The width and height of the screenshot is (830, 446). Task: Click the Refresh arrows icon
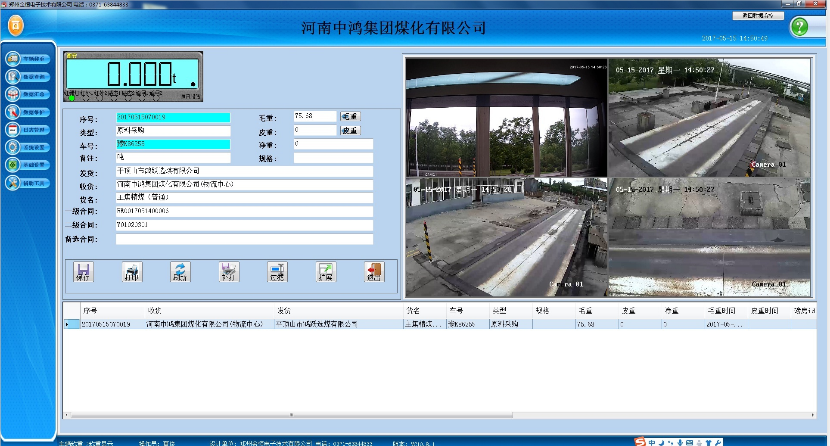coord(181,272)
